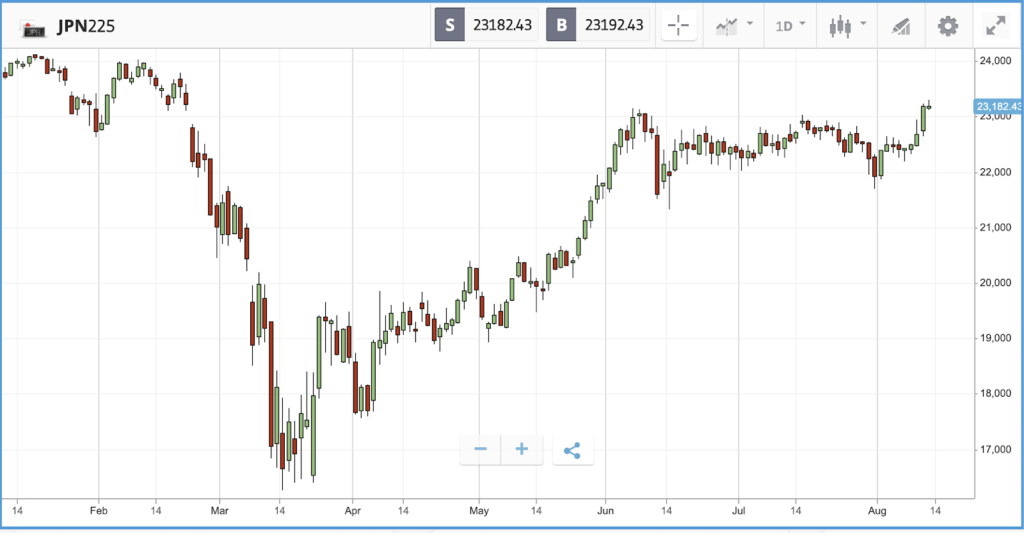The width and height of the screenshot is (1024, 533).
Task: Share the chart via share icon
Action: coord(573,450)
